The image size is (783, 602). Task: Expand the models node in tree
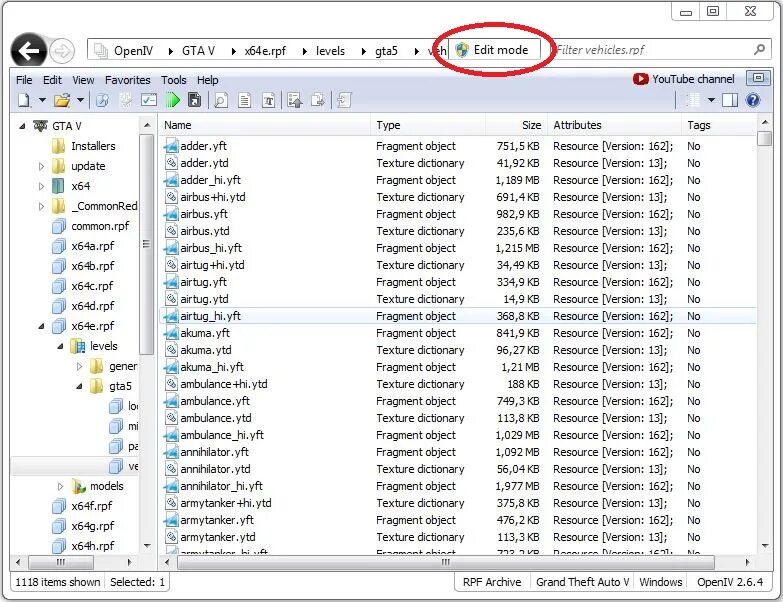pyautogui.click(x=60, y=486)
